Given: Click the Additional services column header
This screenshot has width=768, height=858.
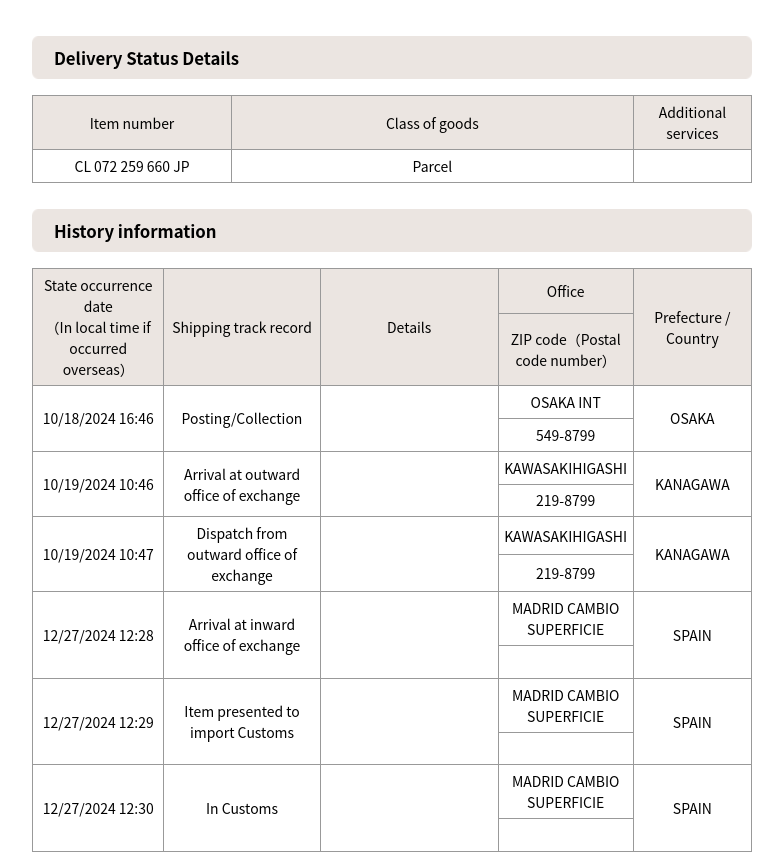Looking at the screenshot, I should tap(692, 123).
